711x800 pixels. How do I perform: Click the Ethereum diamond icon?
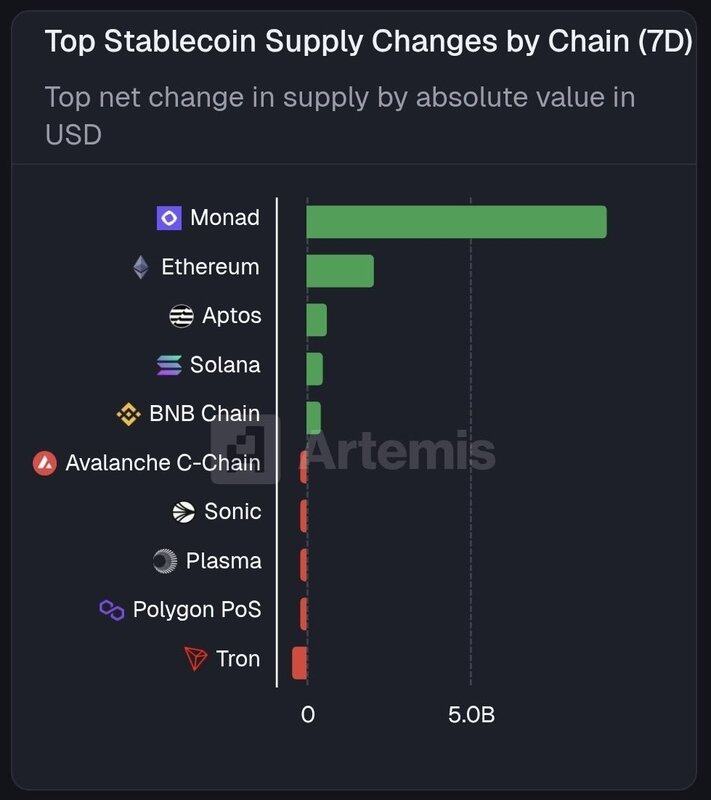(x=141, y=267)
